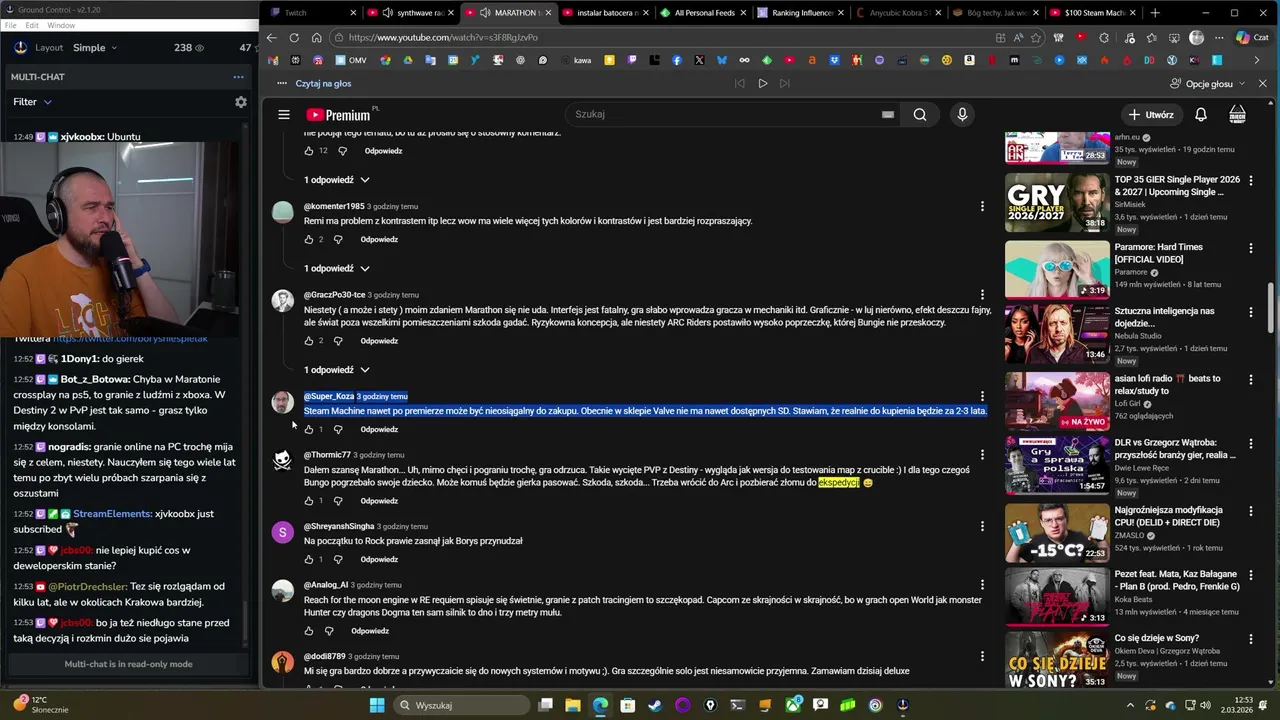
Task: Open options for Paramore Hard Times video
Action: (1250, 247)
